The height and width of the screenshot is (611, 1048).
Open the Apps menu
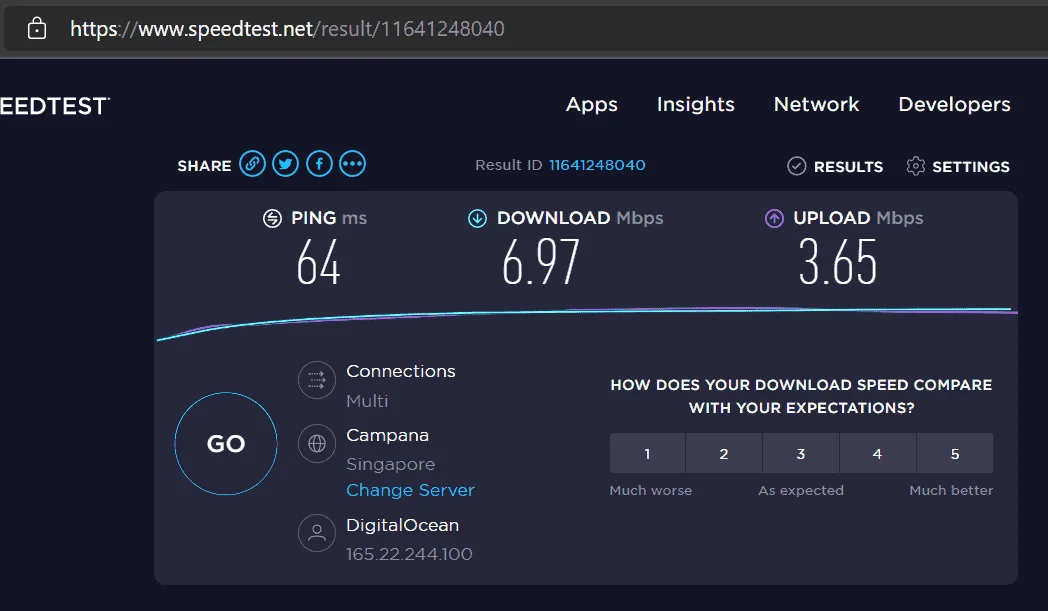tap(592, 104)
